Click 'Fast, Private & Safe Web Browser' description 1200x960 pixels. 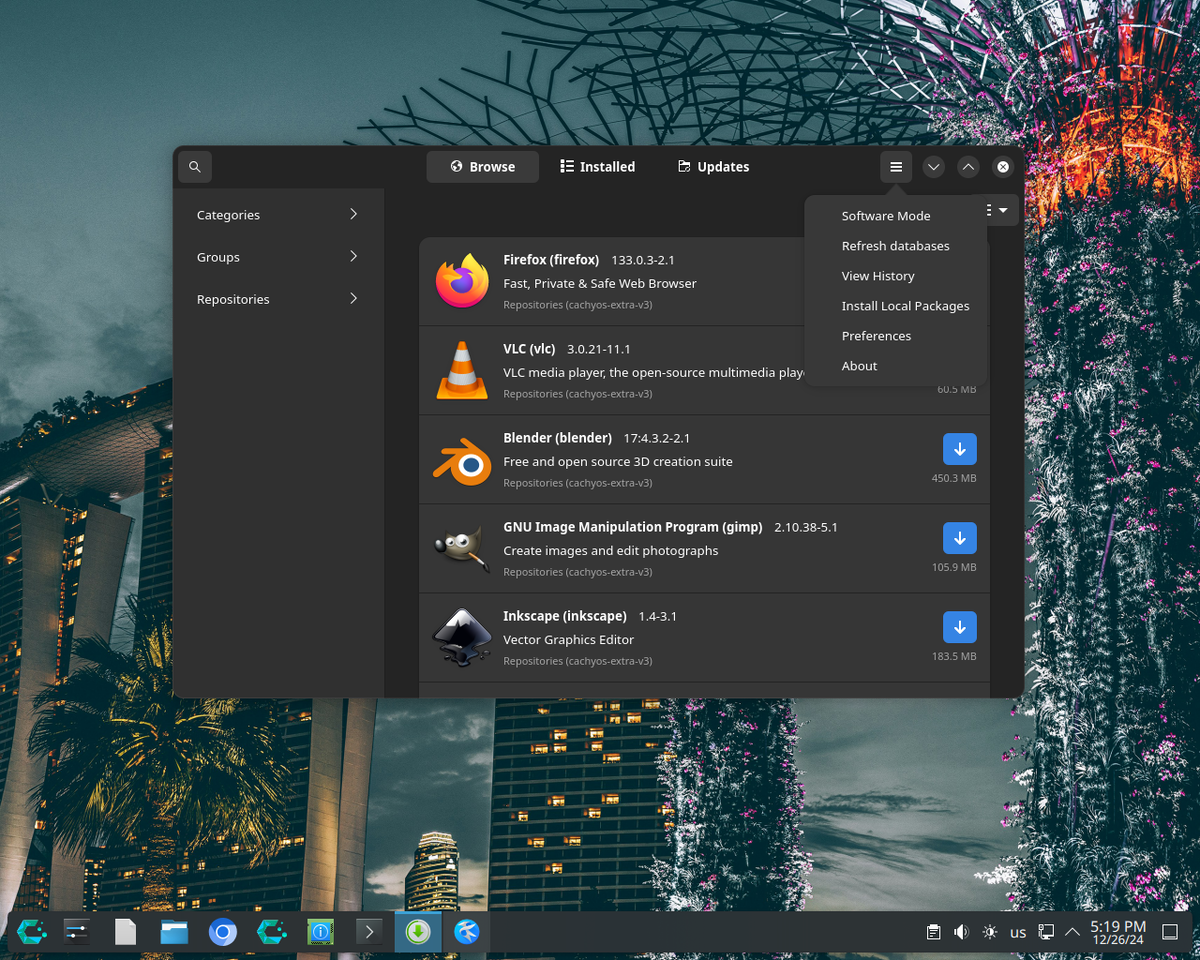pyautogui.click(x=600, y=284)
